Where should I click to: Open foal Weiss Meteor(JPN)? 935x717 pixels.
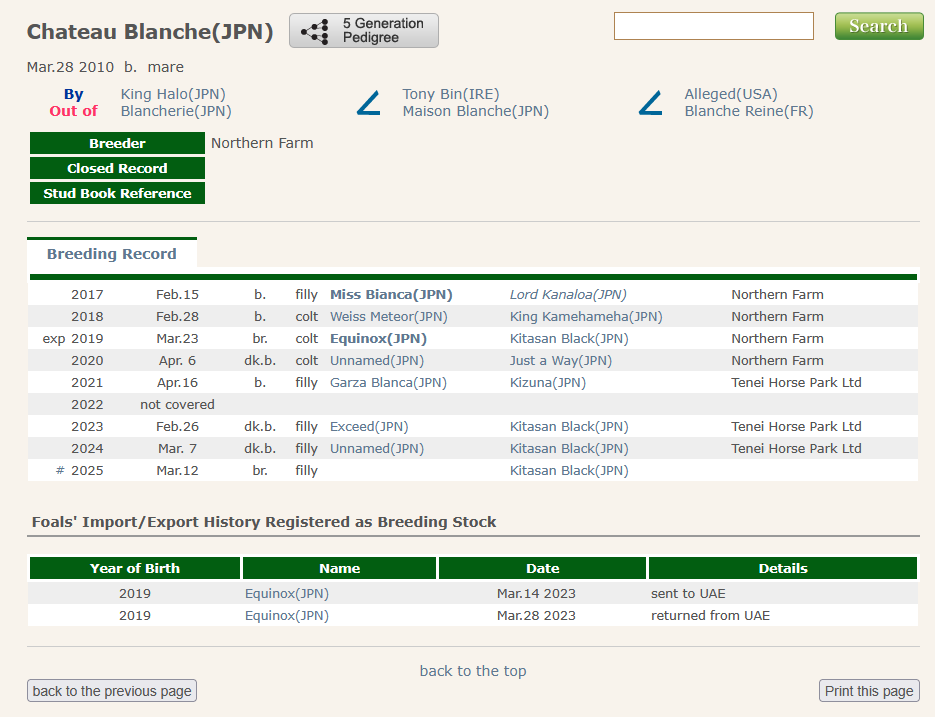click(389, 317)
